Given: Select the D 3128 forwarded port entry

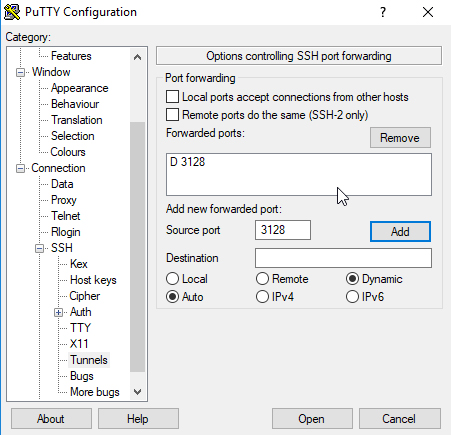Looking at the screenshot, I should [188, 162].
